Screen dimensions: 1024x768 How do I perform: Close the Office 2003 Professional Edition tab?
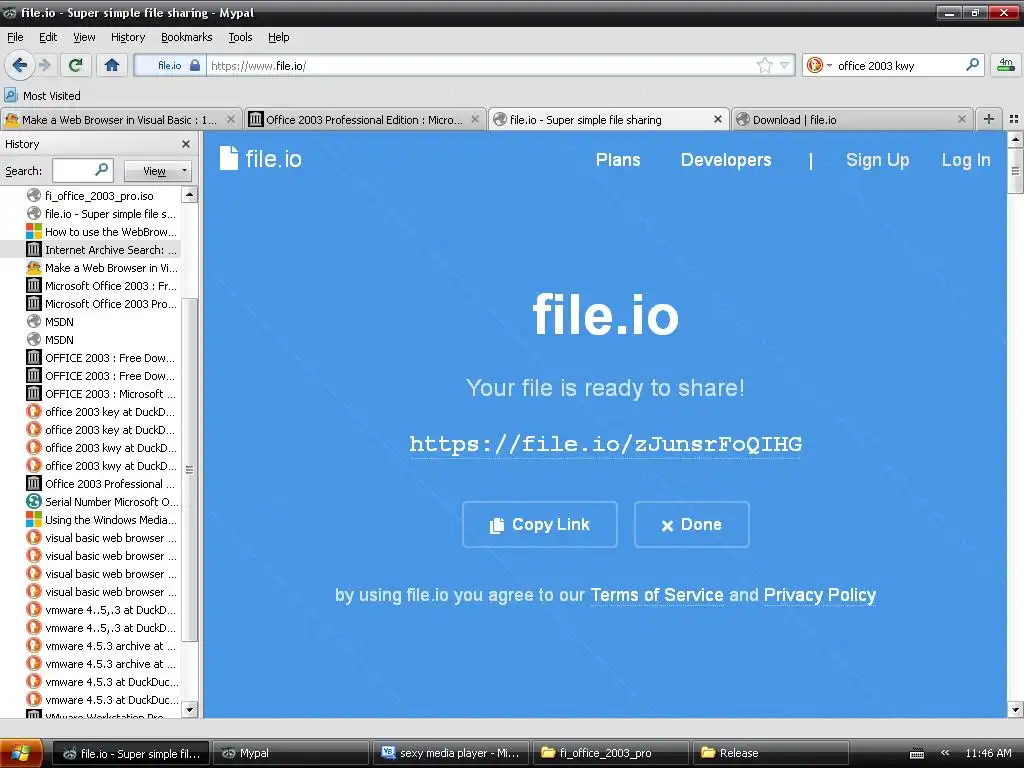point(475,120)
